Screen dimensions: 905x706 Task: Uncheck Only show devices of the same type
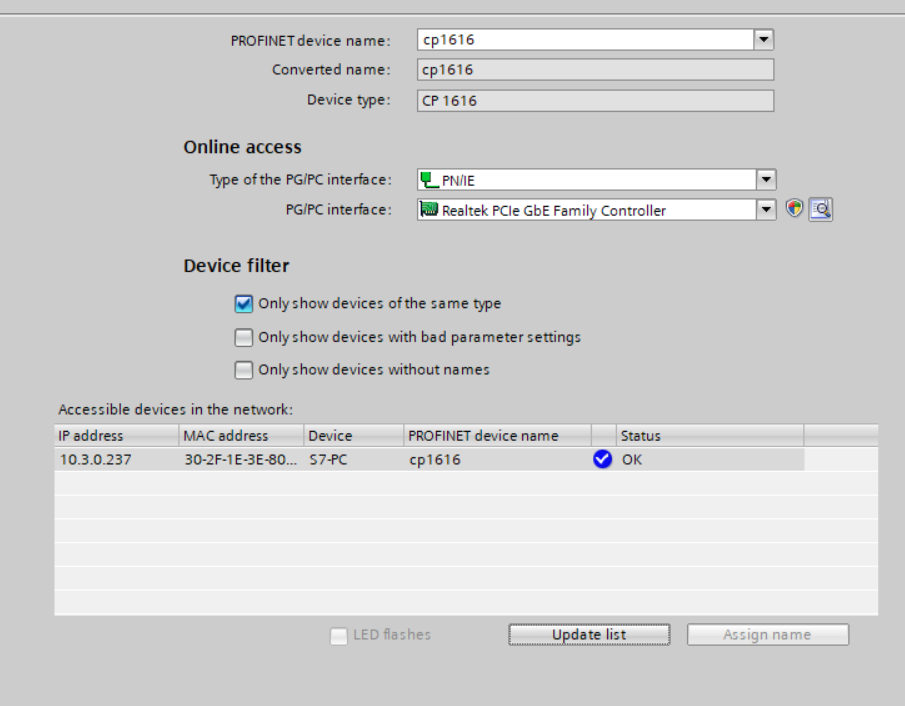pyautogui.click(x=244, y=304)
